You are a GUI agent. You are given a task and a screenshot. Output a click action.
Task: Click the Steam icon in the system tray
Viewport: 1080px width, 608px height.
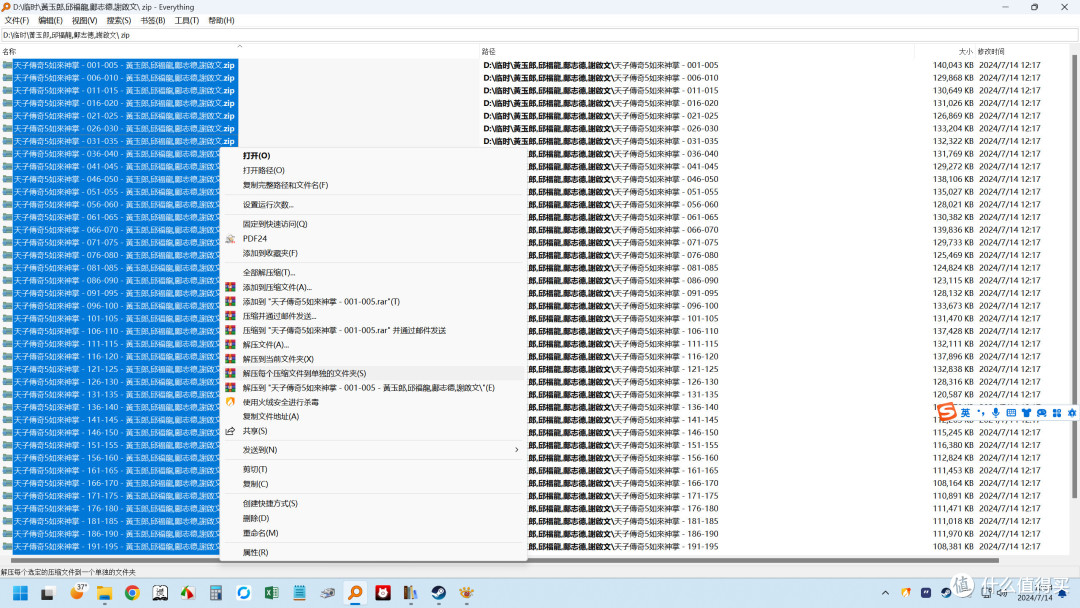(x=946, y=593)
